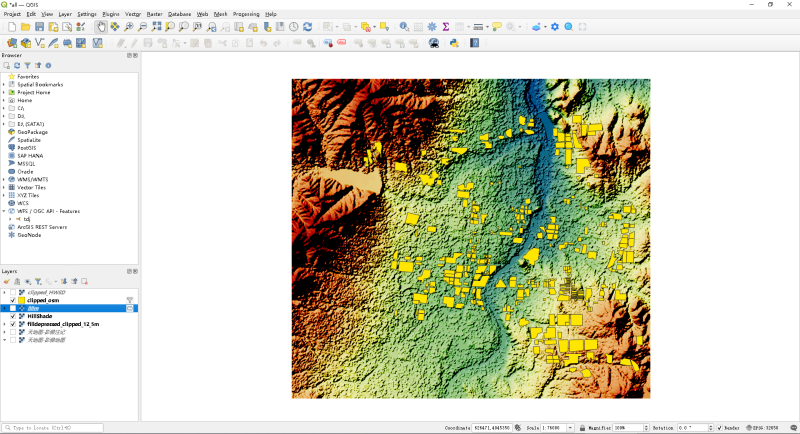Uncheck the clipped_osm layer visibility
Screen dimensions: 800x434
click(x=13, y=300)
